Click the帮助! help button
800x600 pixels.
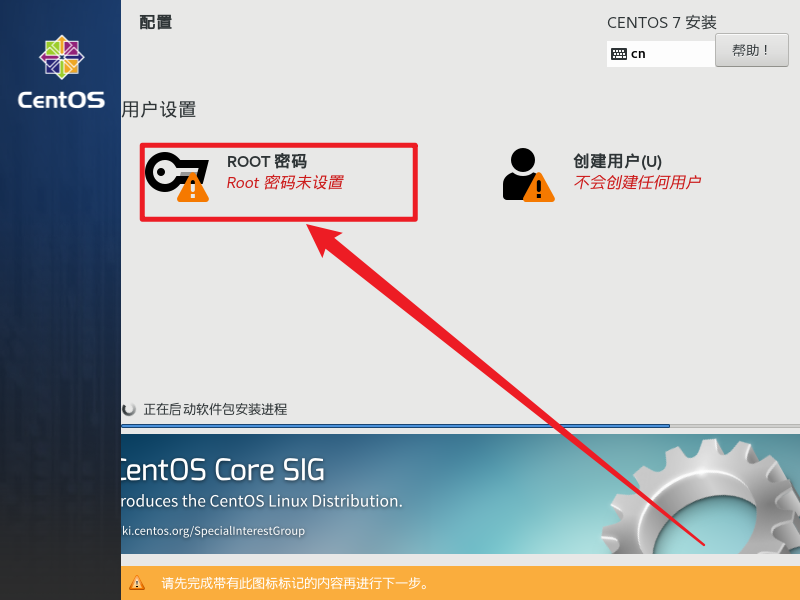click(x=752, y=50)
